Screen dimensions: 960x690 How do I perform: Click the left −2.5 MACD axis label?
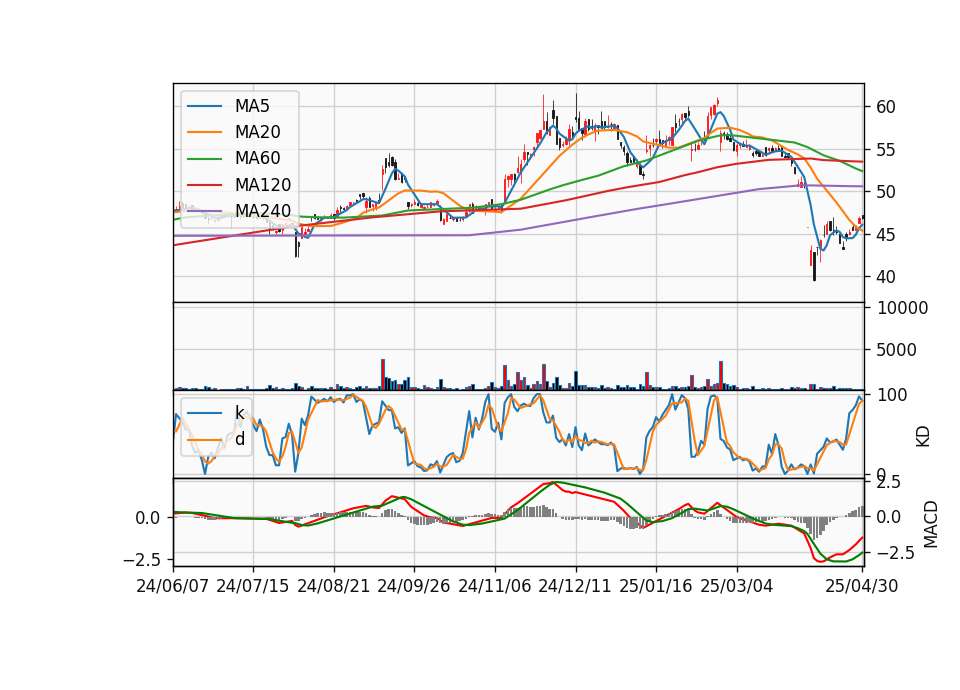(x=141, y=560)
